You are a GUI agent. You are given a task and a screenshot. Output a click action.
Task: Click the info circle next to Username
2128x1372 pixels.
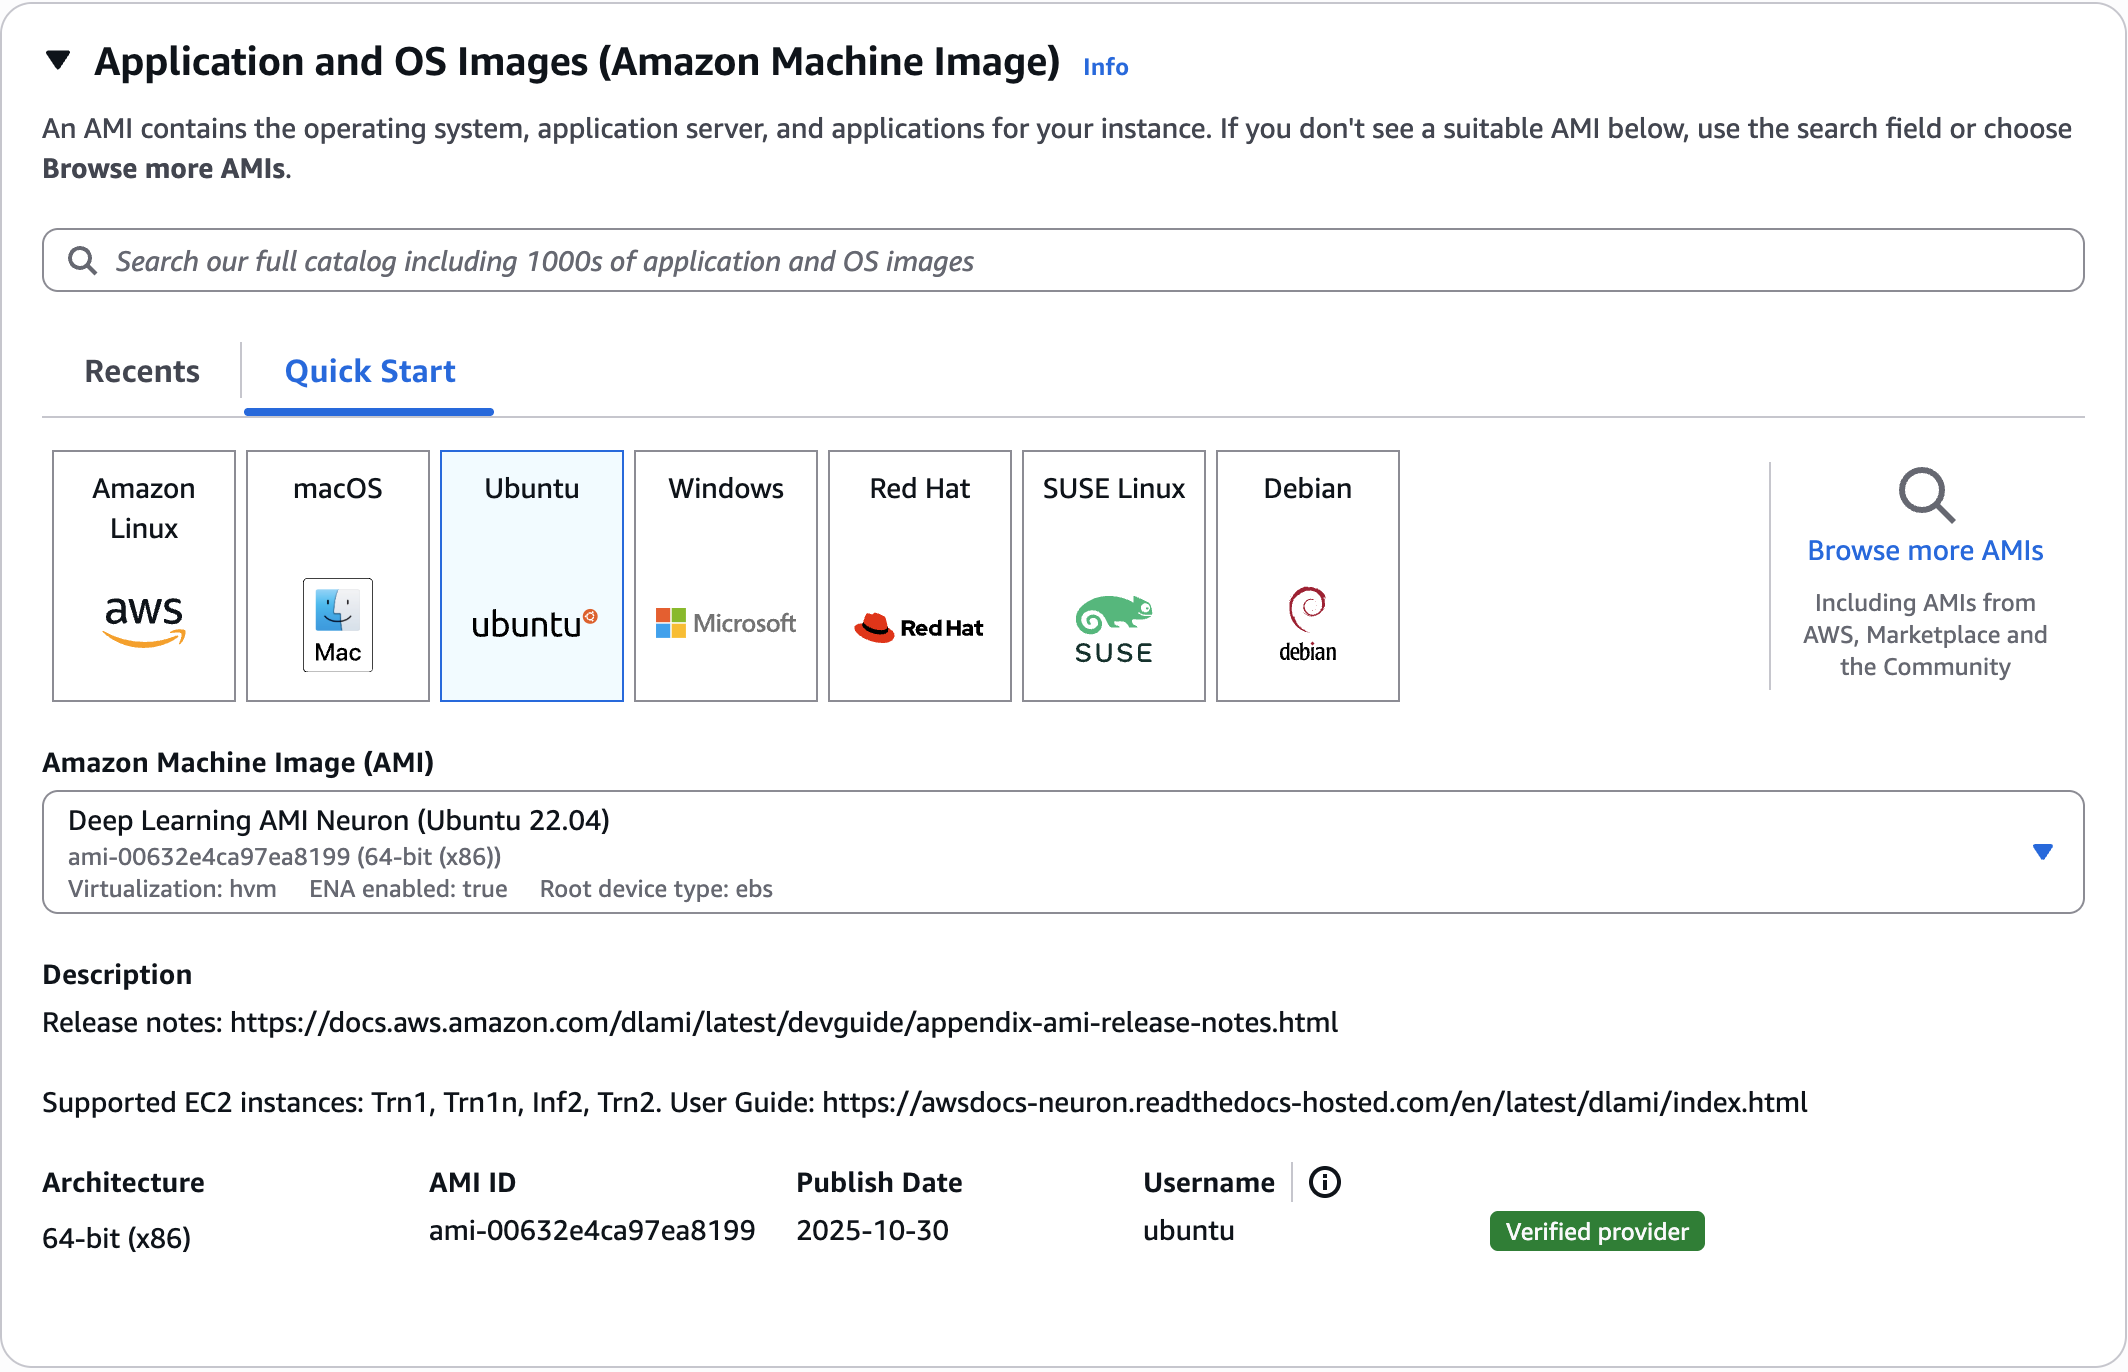coord(1325,1182)
